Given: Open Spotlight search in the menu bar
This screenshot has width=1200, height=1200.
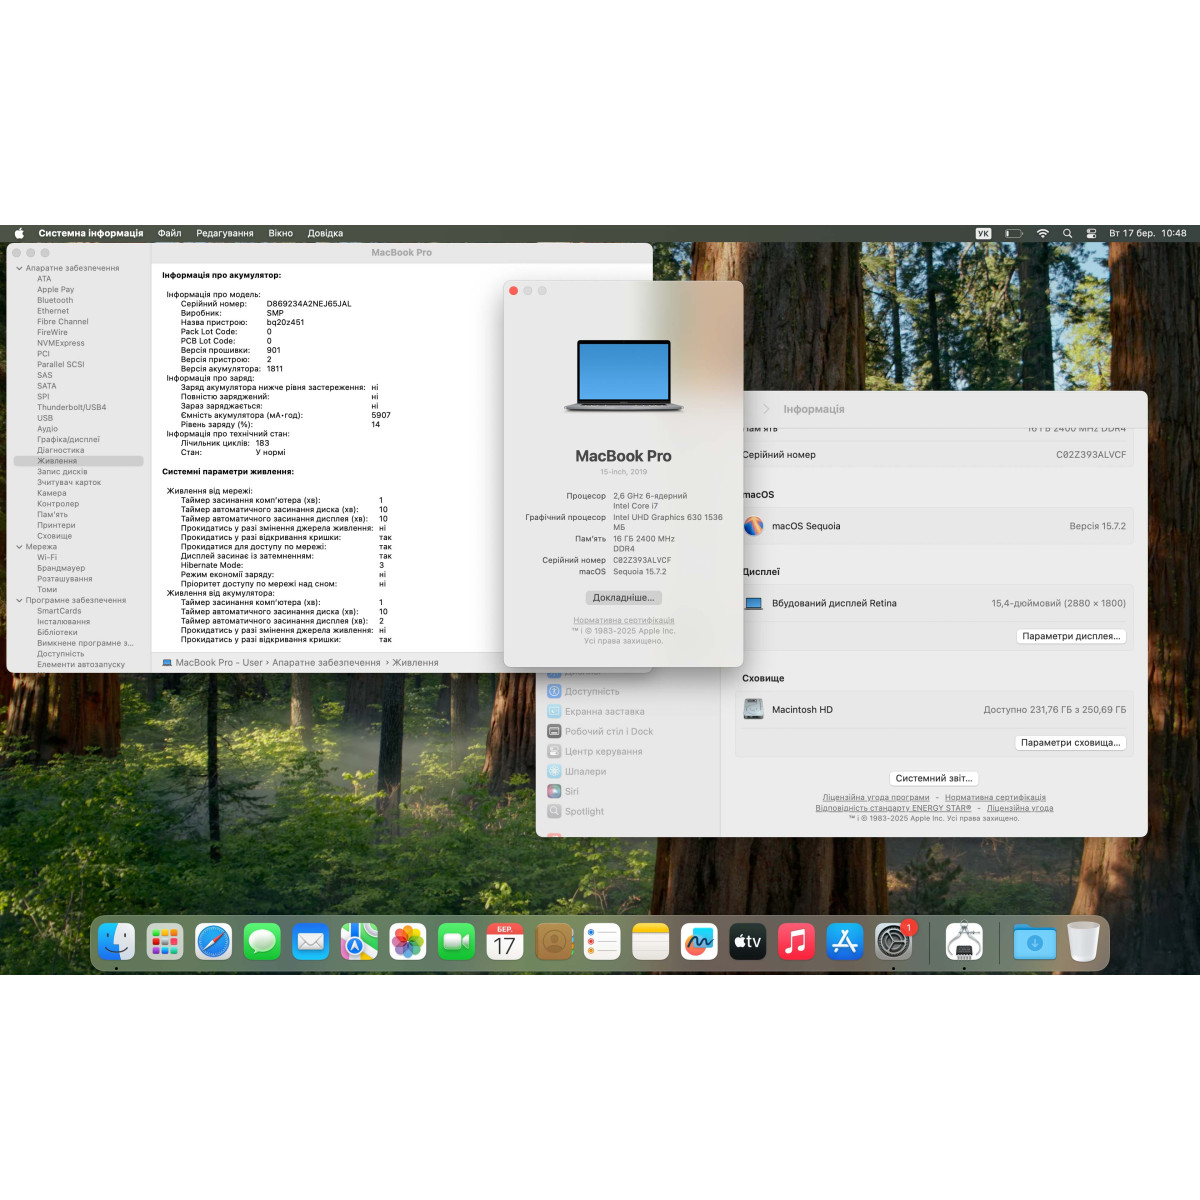Looking at the screenshot, I should click(1067, 233).
